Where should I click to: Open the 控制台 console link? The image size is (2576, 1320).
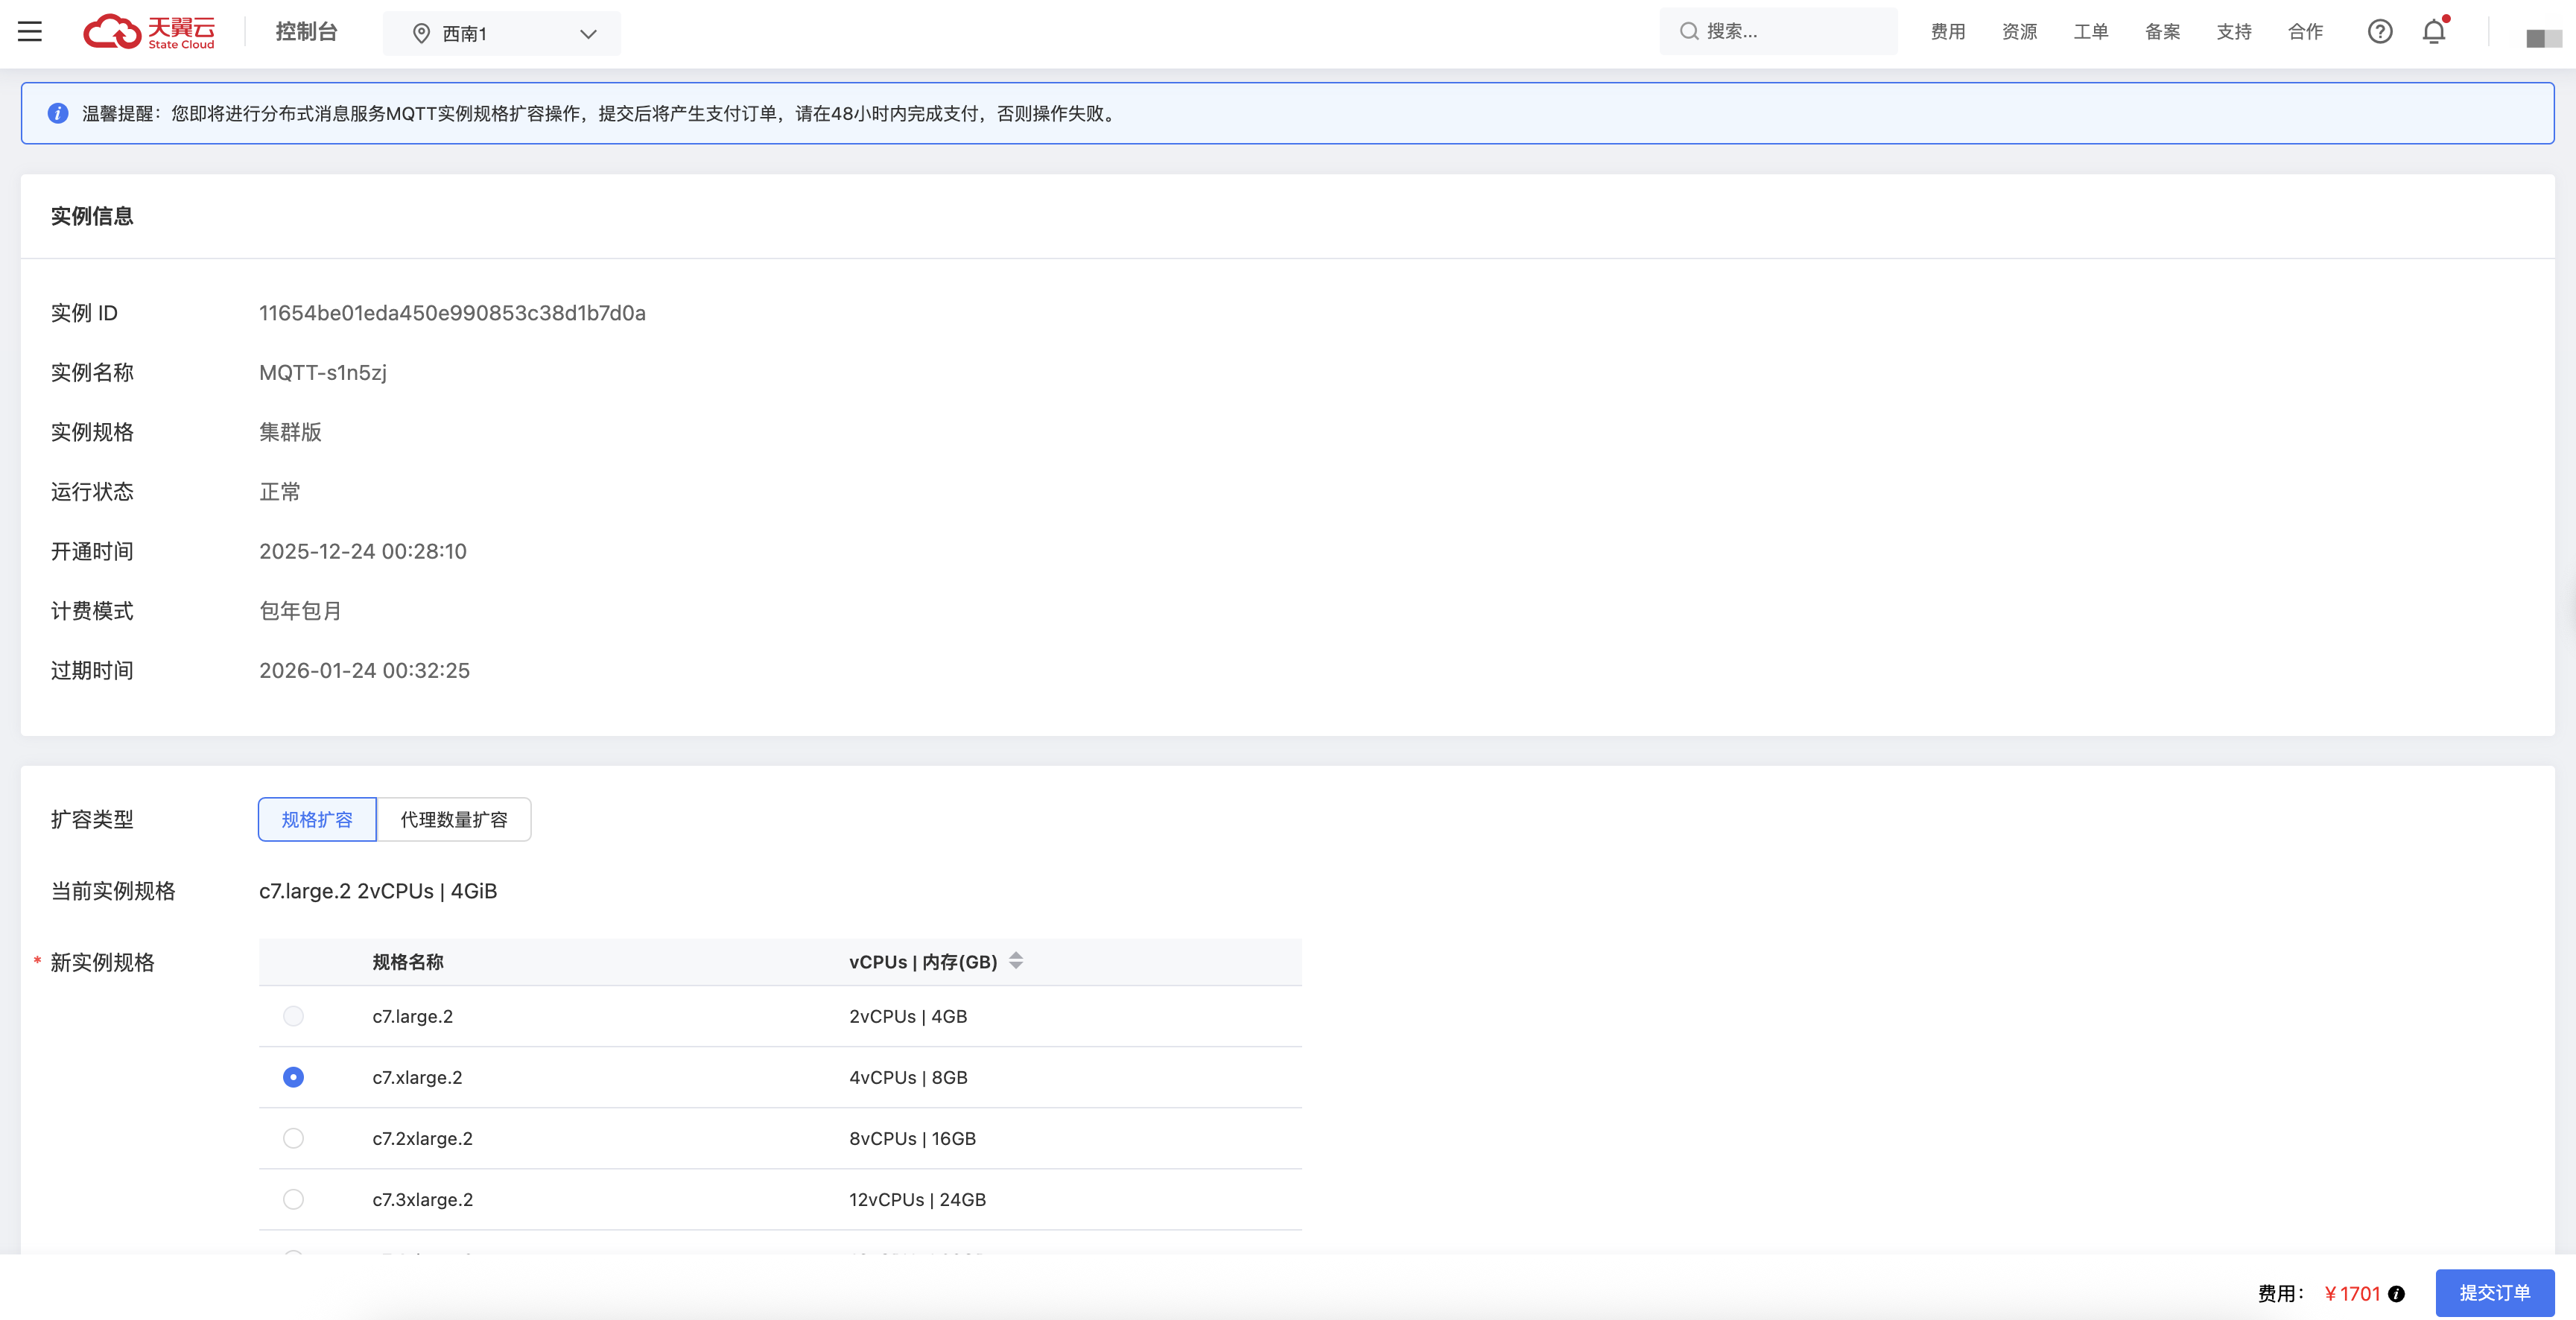[x=306, y=32]
